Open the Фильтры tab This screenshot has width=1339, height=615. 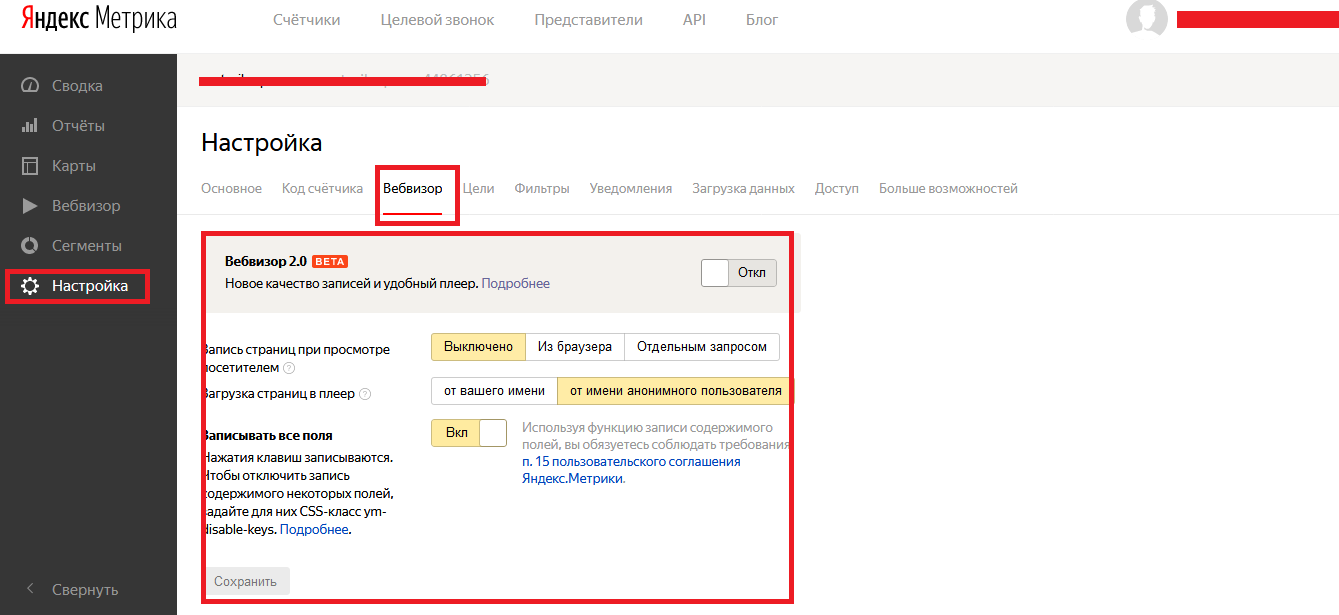(542, 188)
